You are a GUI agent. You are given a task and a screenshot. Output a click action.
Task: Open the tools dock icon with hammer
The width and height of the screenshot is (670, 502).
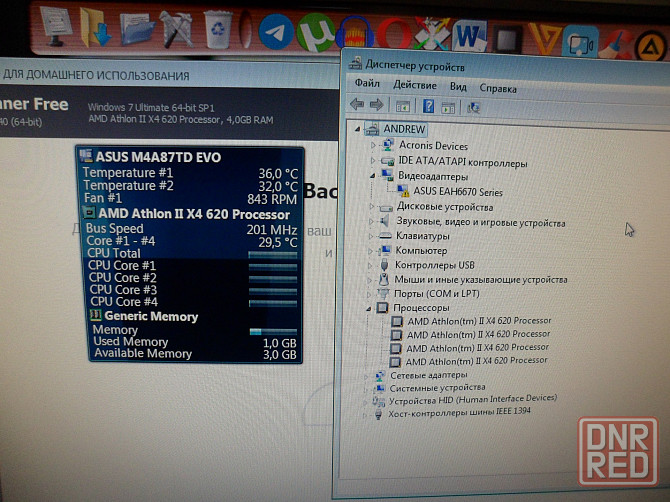point(176,29)
